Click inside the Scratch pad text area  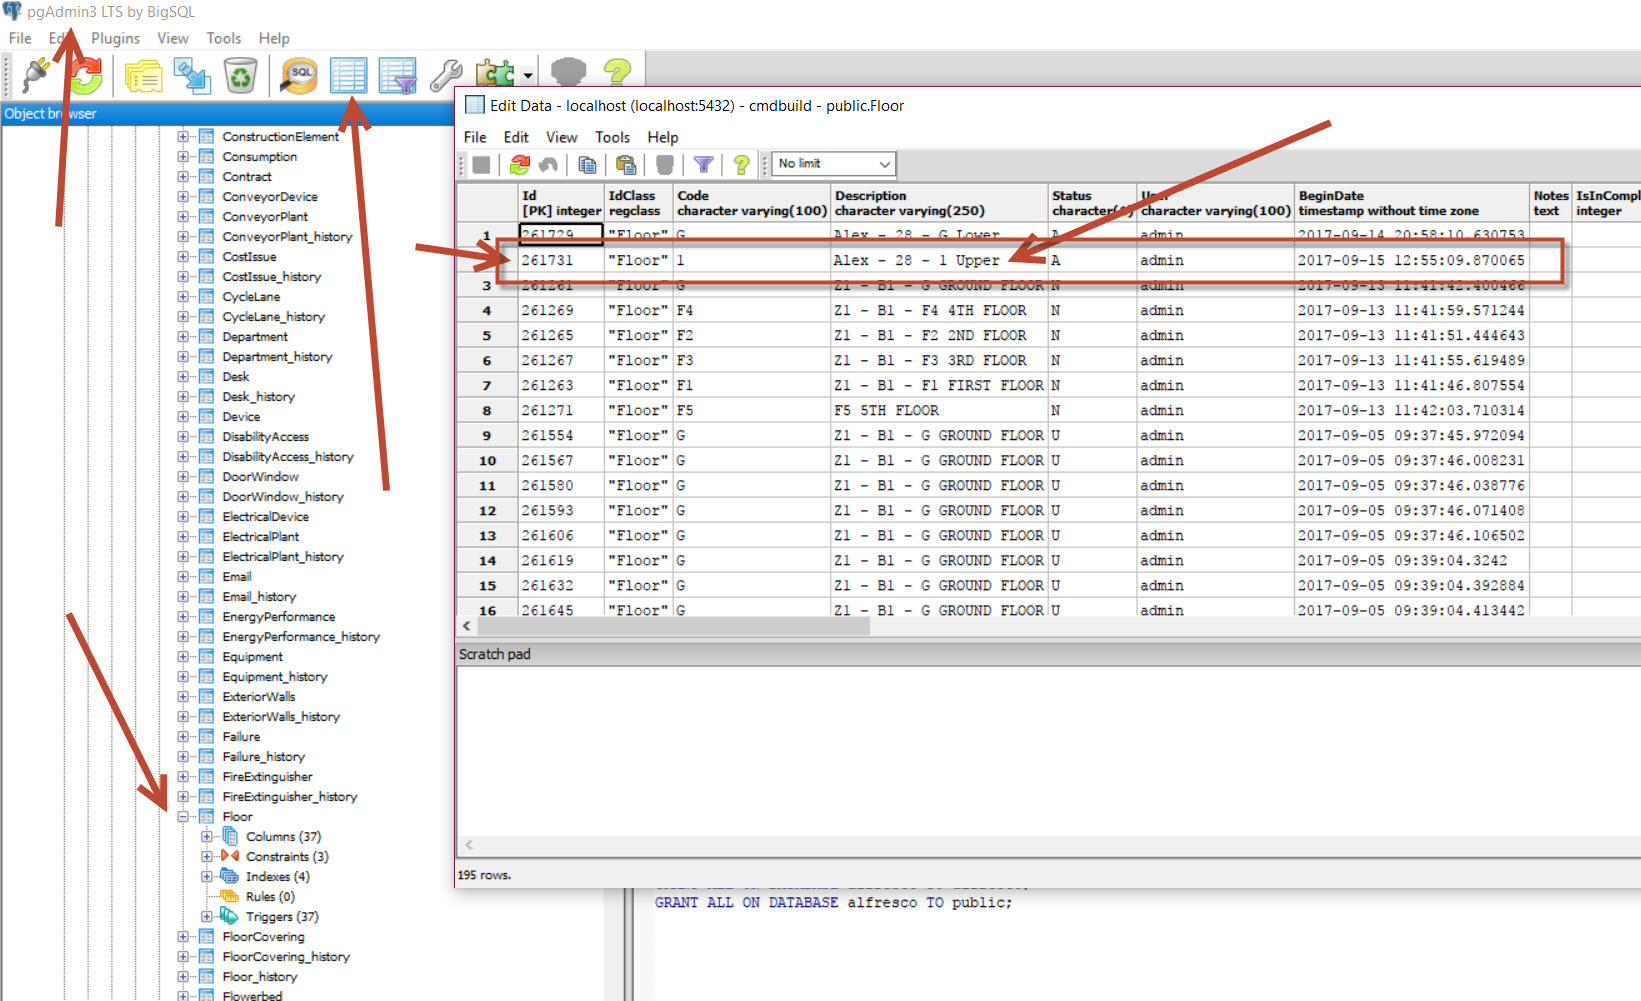1000,750
